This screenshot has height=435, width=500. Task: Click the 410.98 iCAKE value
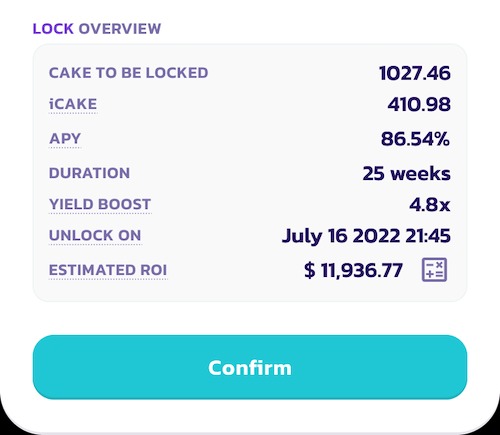point(419,104)
